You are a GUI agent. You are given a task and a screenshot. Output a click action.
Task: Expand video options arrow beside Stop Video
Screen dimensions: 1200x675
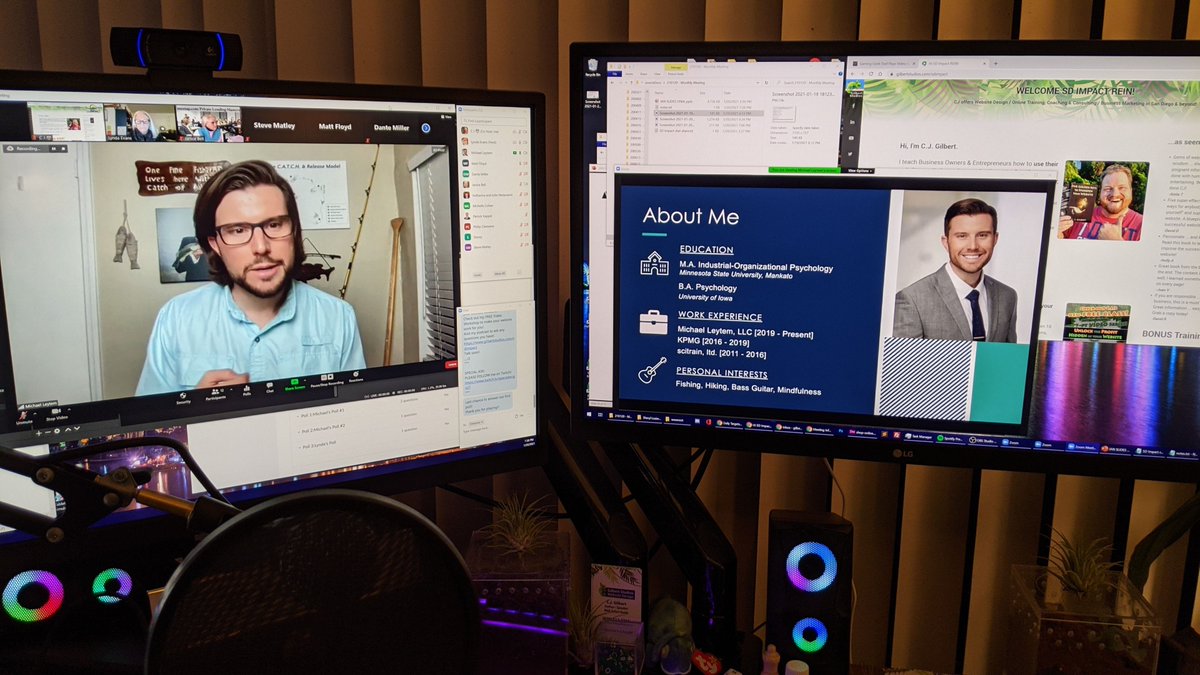[69, 408]
